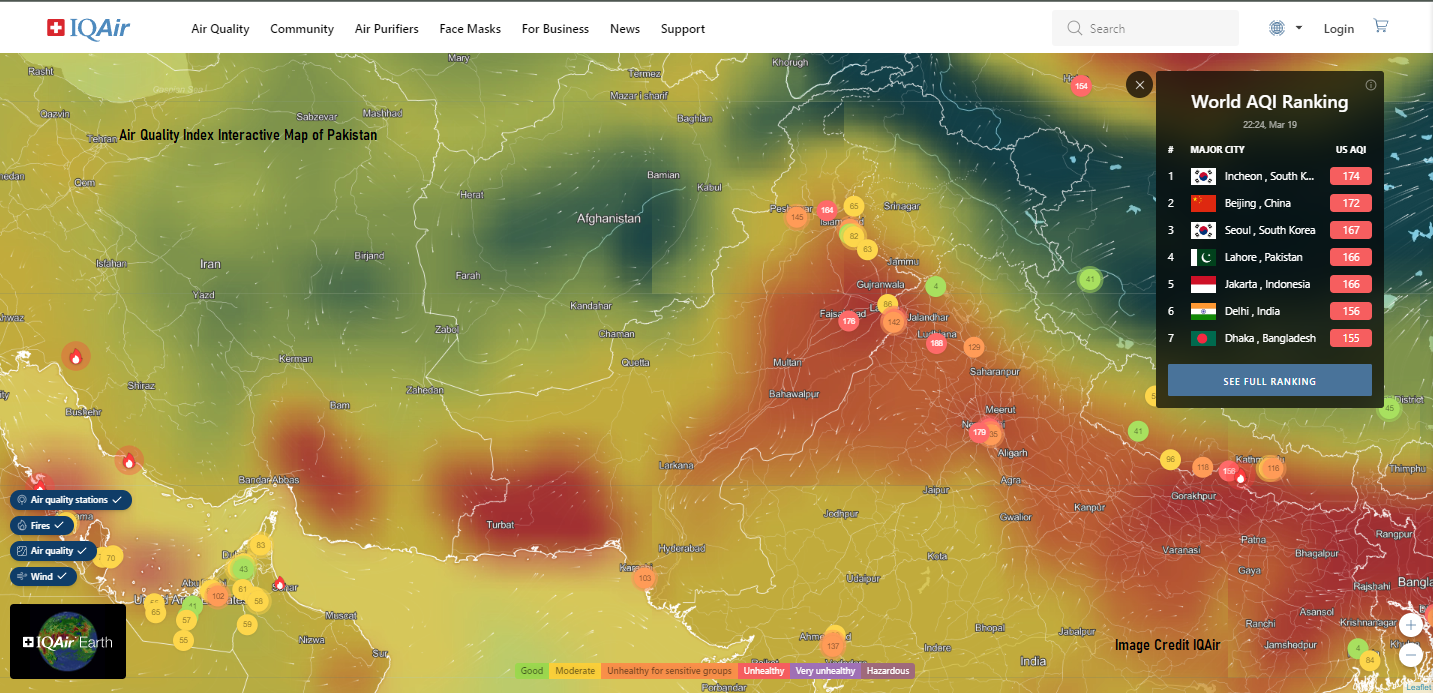
Task: Toggle the Air quality stations layer
Action: 71,499
